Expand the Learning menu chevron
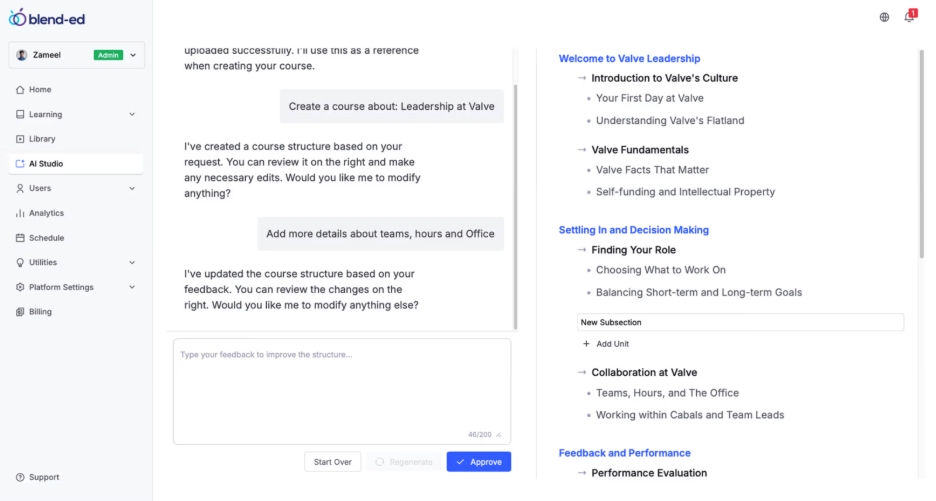This screenshot has width=936, height=501. point(132,115)
